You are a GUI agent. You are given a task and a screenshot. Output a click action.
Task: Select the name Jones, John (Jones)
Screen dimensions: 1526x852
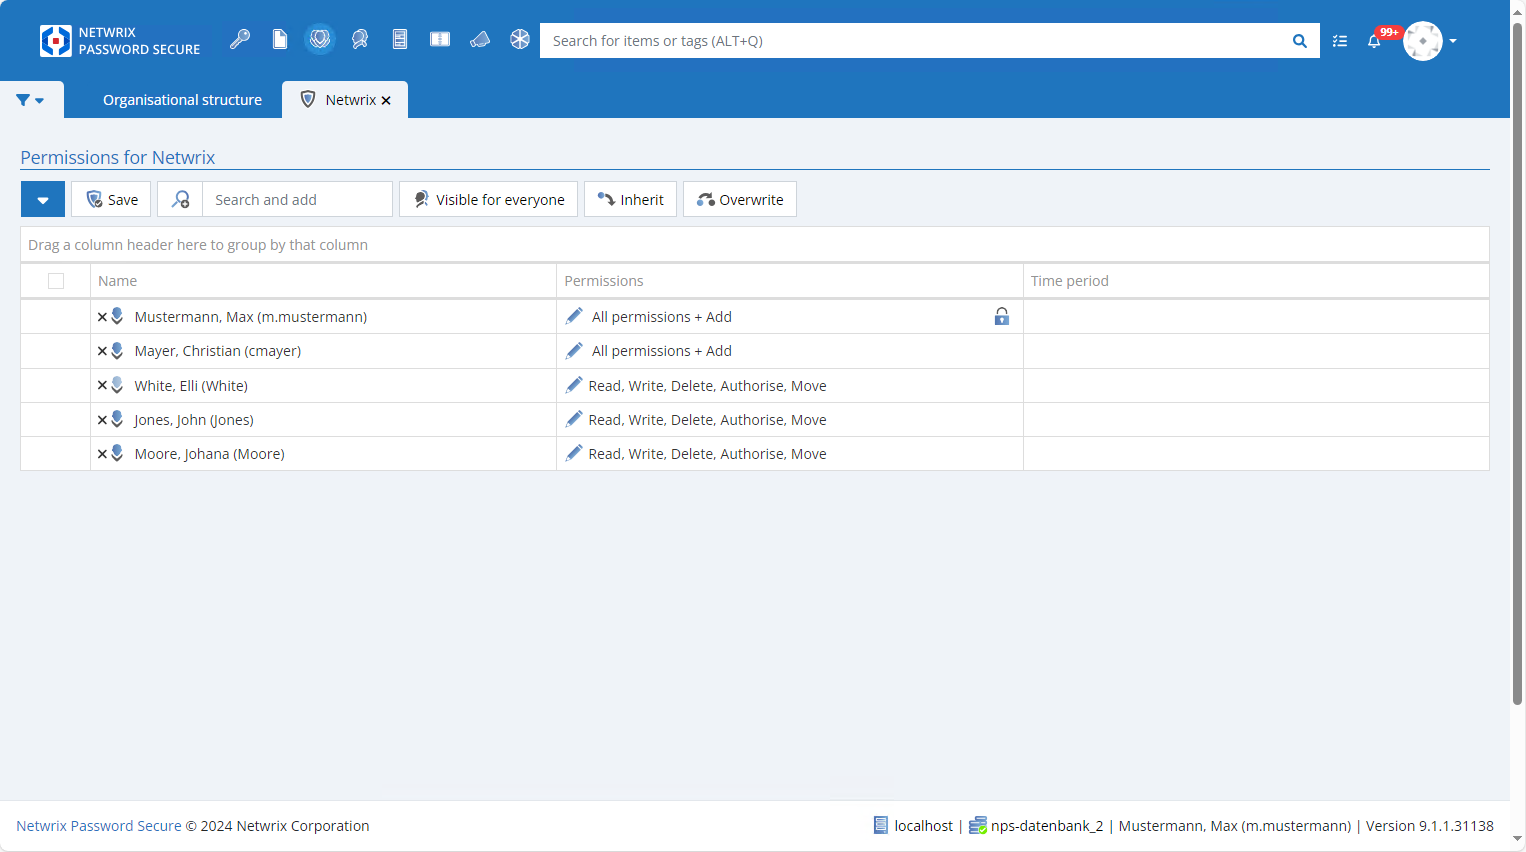(194, 420)
